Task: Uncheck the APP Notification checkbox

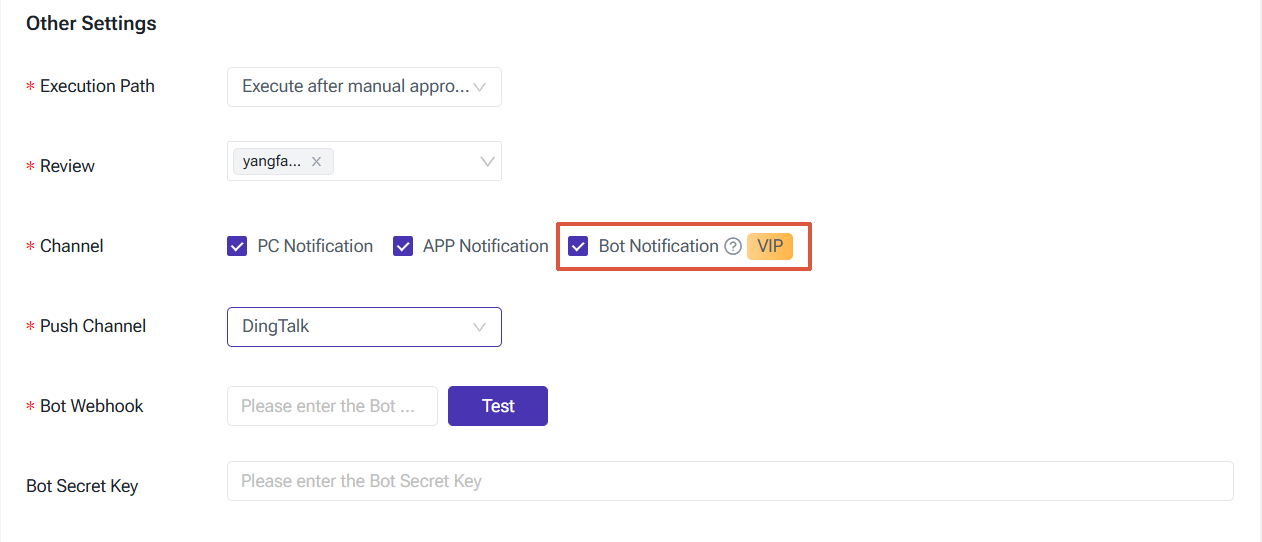Action: click(403, 246)
